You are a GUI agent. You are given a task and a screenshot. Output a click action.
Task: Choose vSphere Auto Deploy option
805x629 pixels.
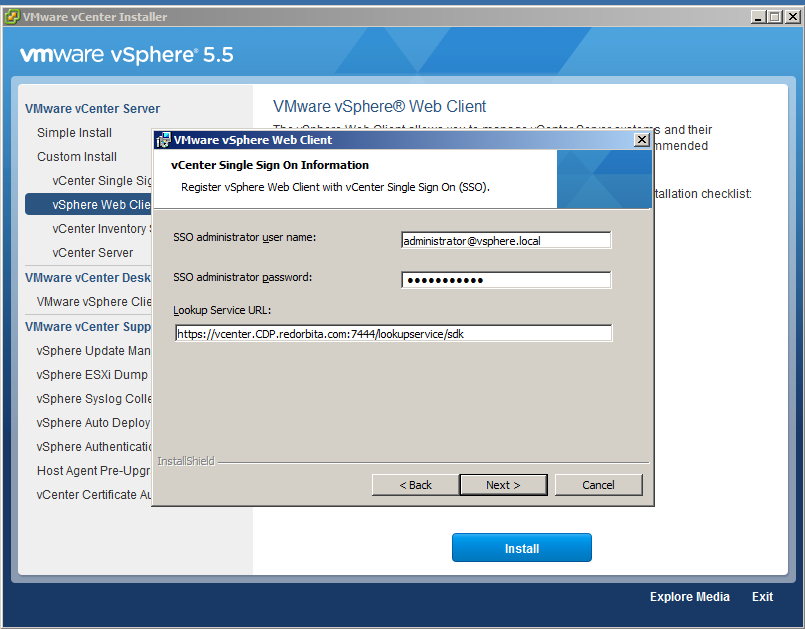point(93,423)
